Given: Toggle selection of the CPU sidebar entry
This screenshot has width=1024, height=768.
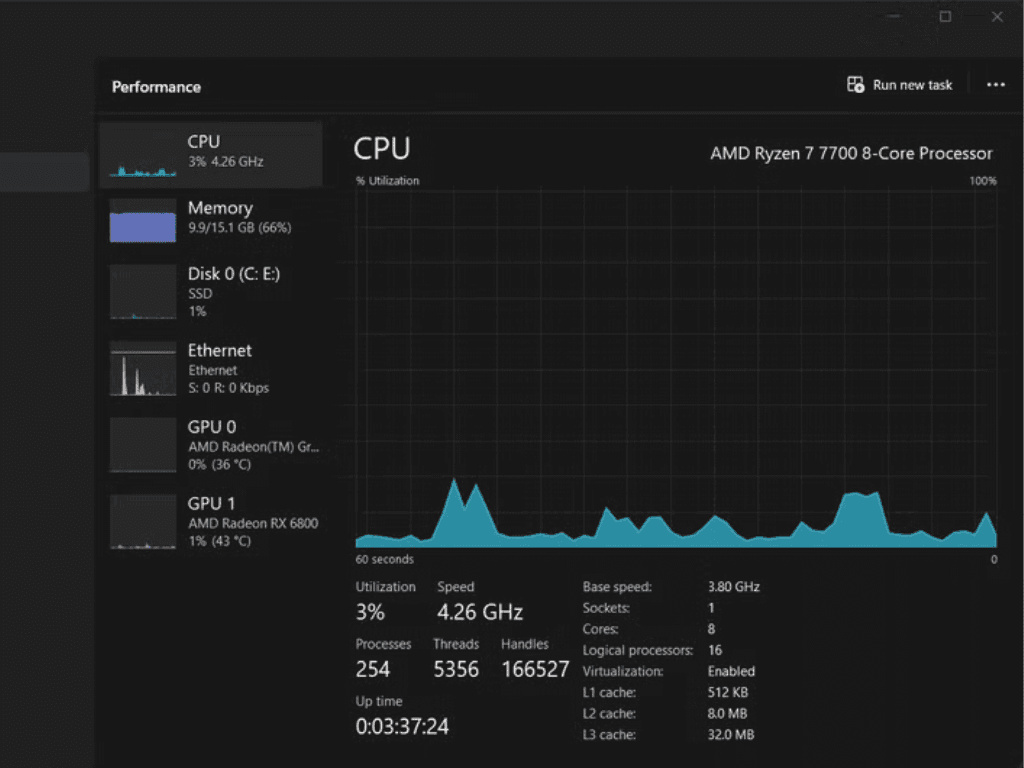Looking at the screenshot, I should [210, 153].
